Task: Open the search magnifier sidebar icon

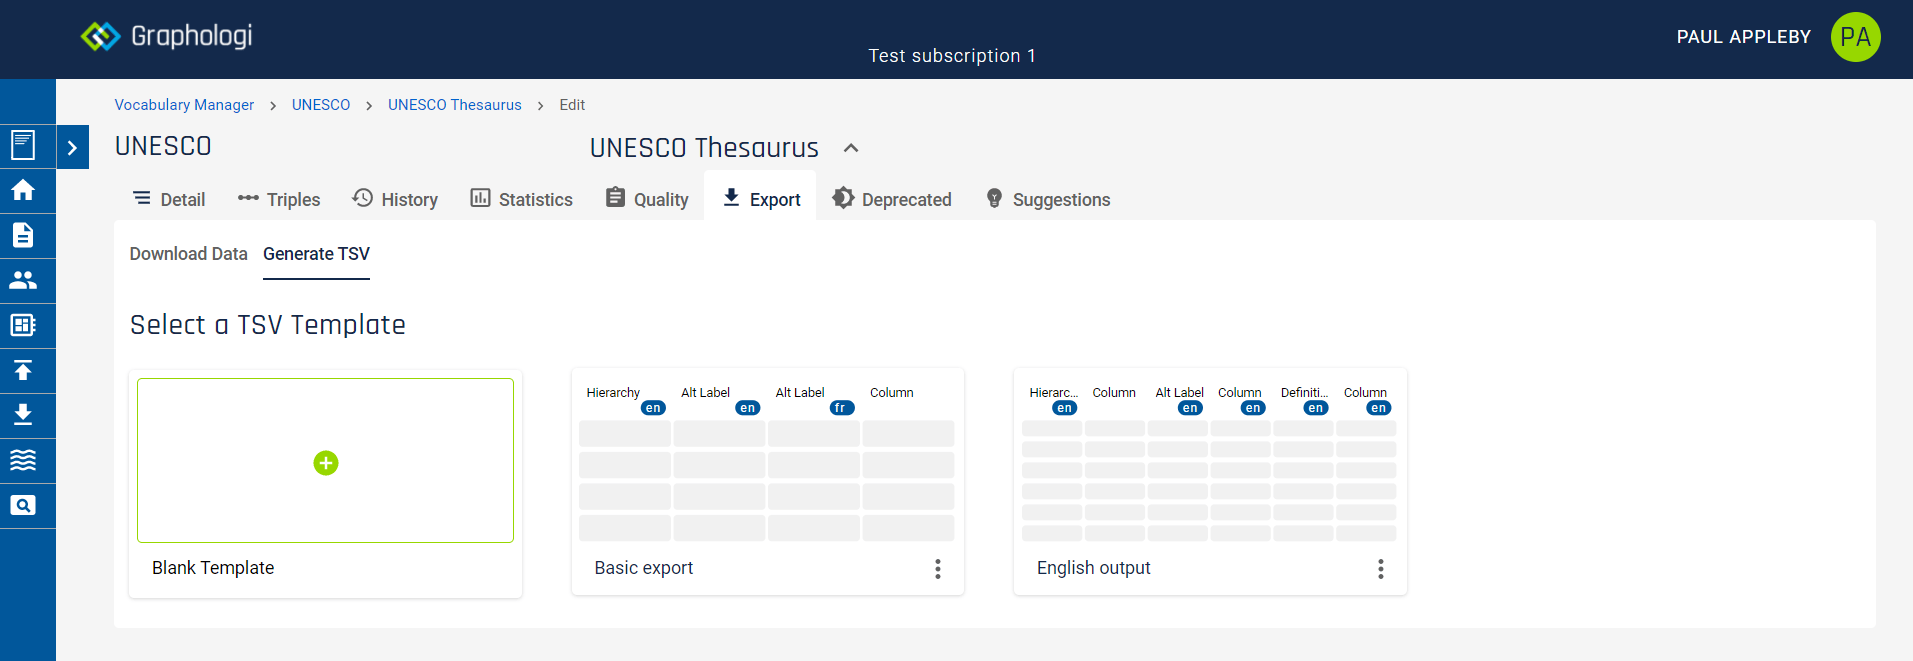Action: tap(23, 506)
